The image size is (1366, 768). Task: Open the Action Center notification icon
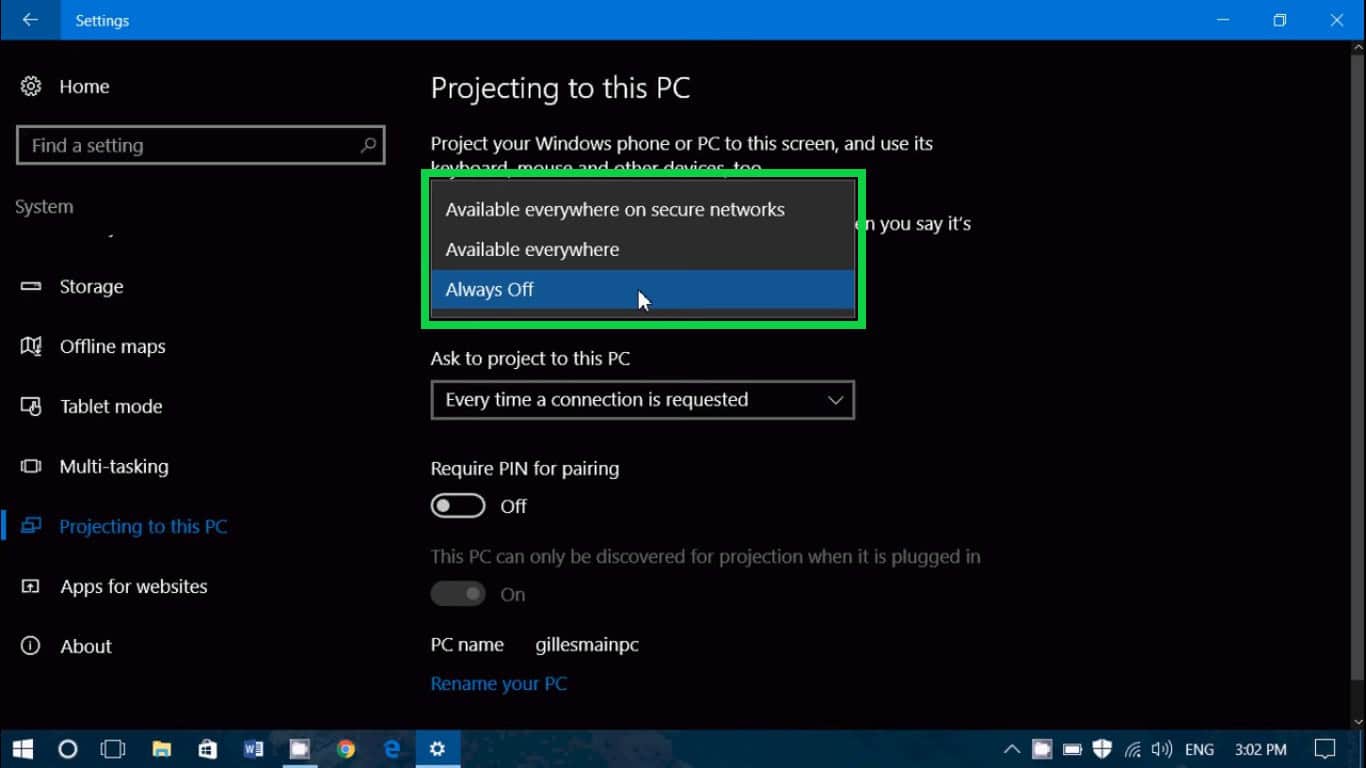click(x=1325, y=749)
